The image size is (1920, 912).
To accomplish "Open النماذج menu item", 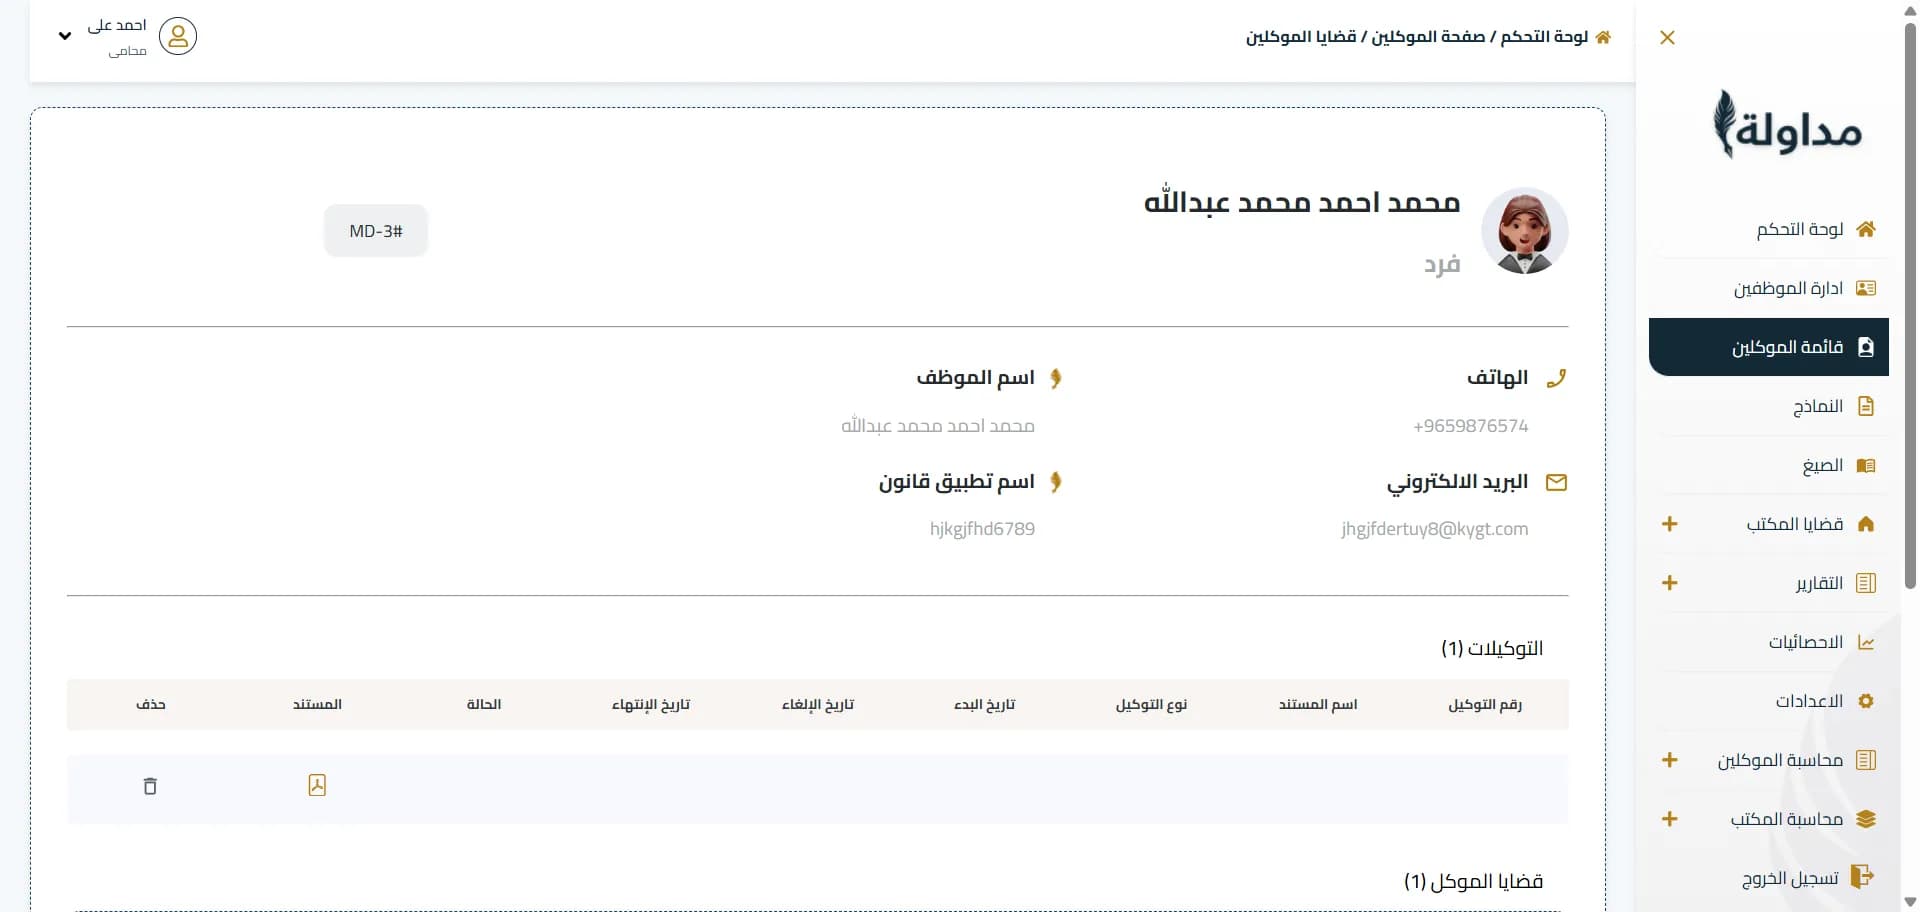I will click(x=1768, y=406).
